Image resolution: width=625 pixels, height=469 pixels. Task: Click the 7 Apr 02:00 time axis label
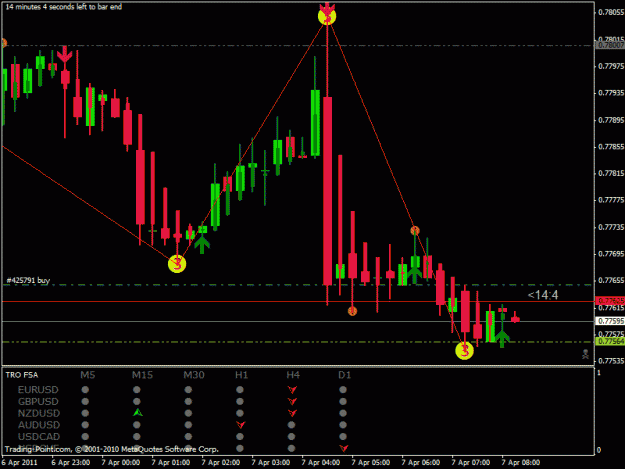tap(220, 462)
